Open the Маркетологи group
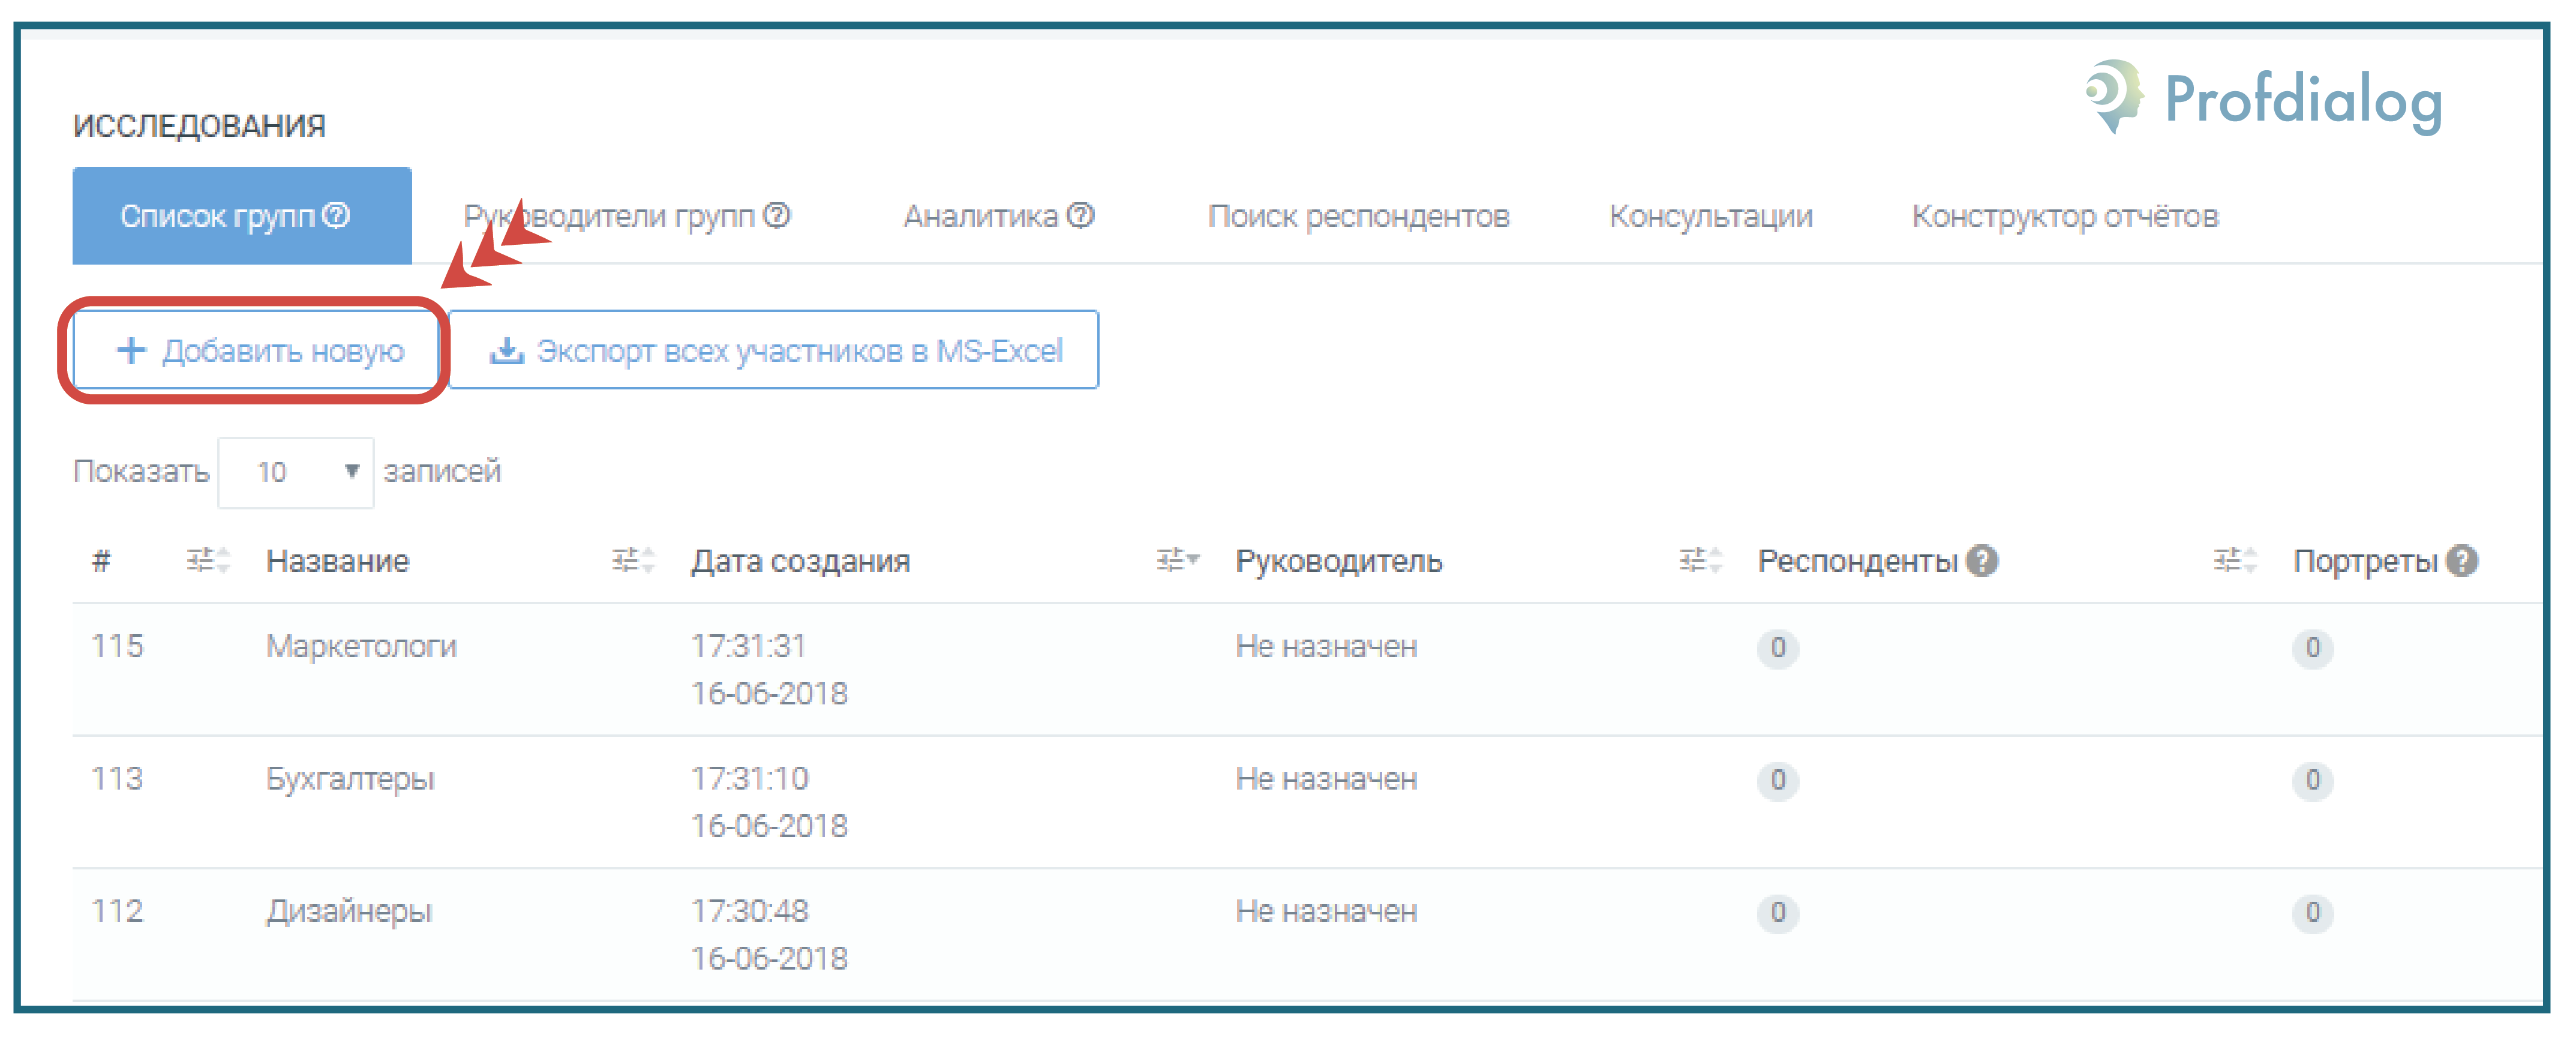 pyautogui.click(x=361, y=647)
